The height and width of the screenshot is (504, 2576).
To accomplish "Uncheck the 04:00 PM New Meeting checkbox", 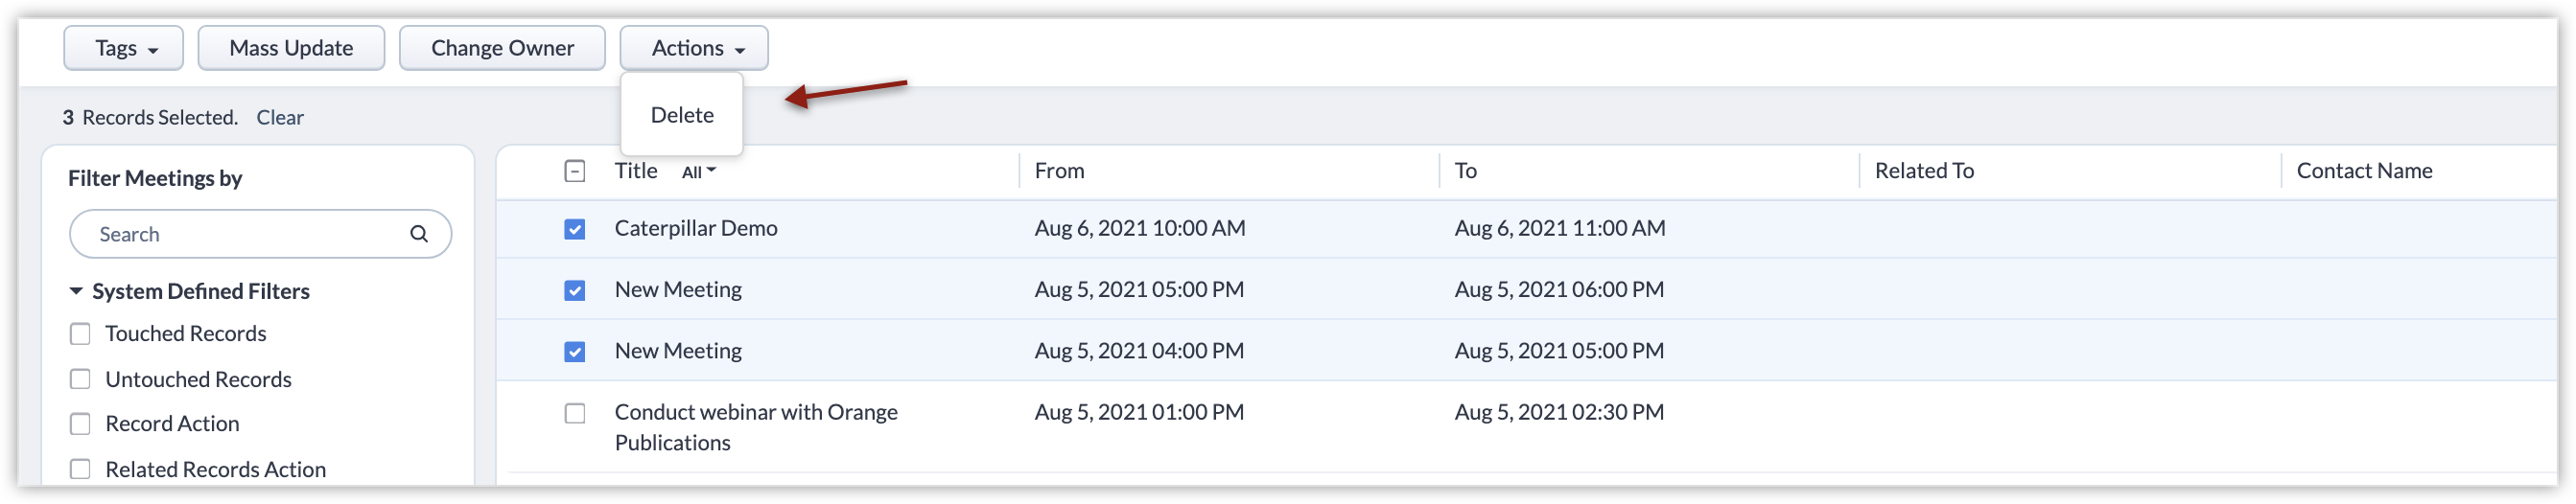I will click(575, 351).
